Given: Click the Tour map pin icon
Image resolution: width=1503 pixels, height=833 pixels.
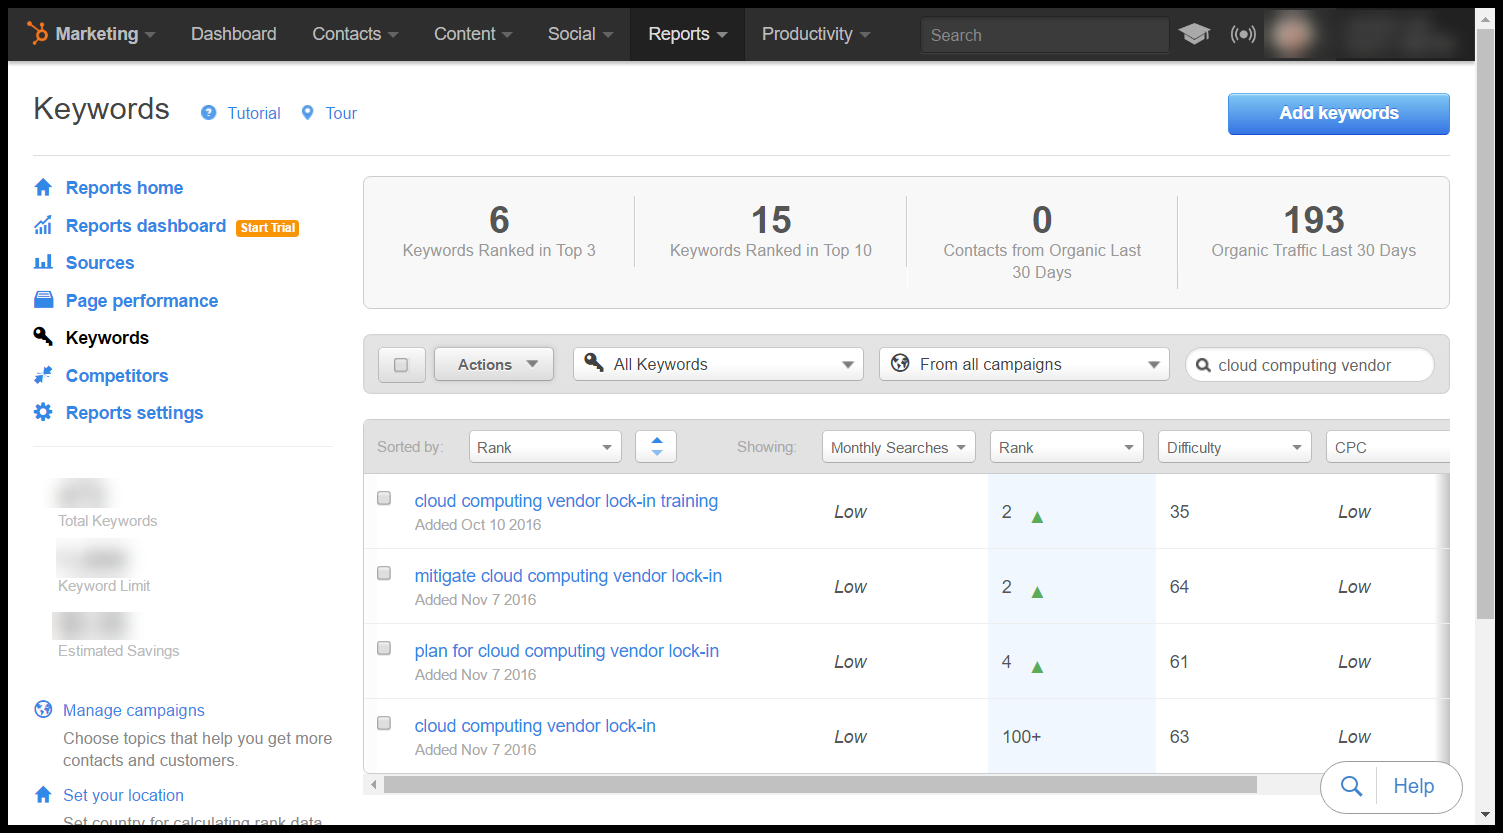Looking at the screenshot, I should 307,113.
